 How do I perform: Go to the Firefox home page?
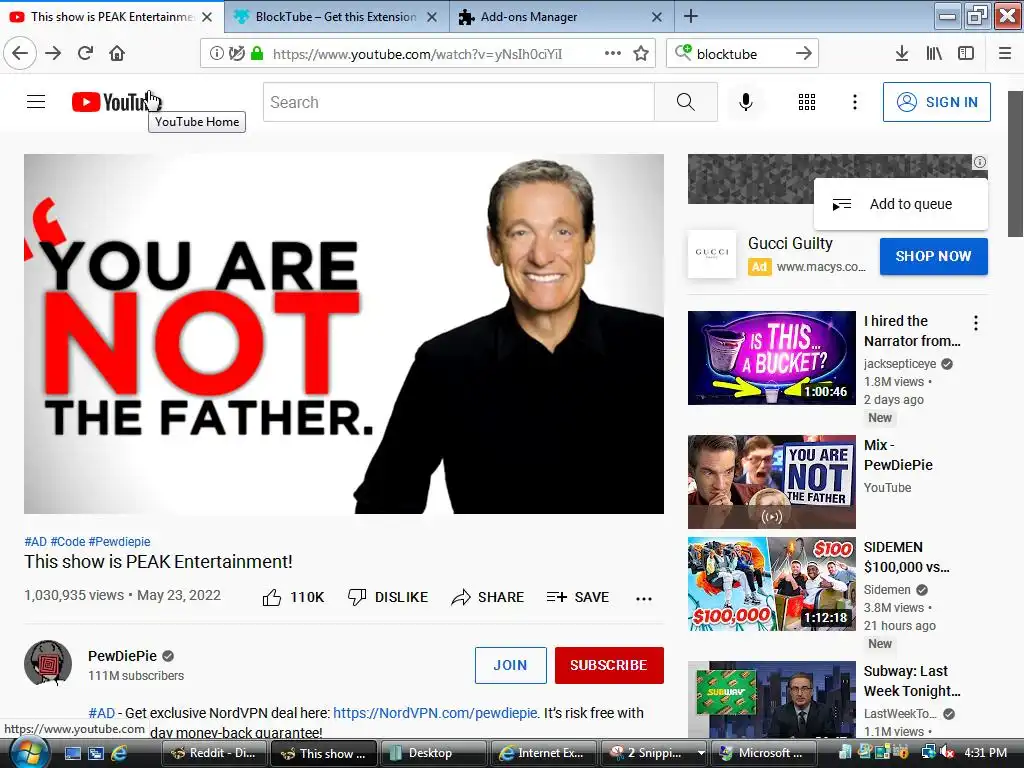click(117, 53)
